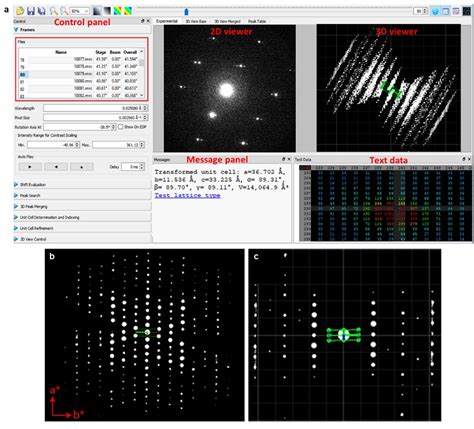474x429 pixels.
Task: Click the yellow open folder icon
Action: (x=20, y=11)
